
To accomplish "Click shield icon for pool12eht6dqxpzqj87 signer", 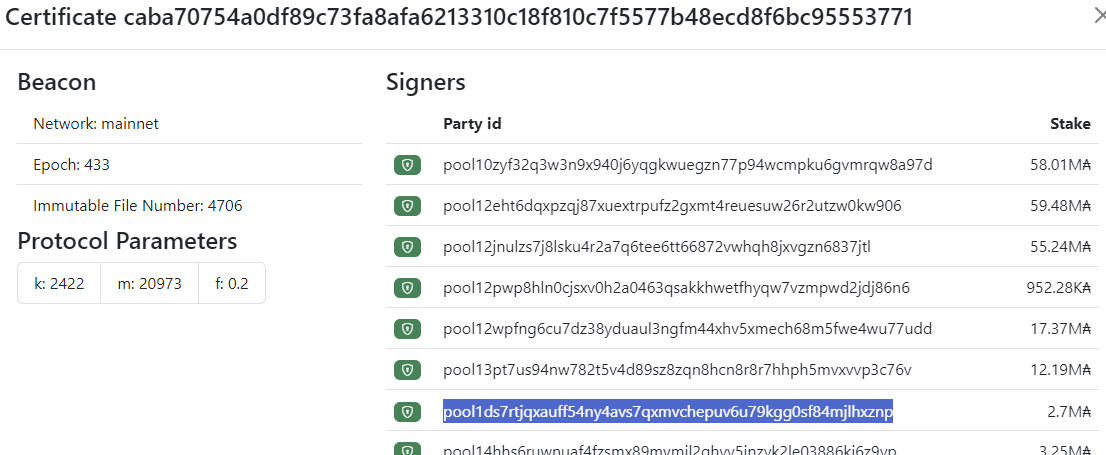I will (407, 206).
